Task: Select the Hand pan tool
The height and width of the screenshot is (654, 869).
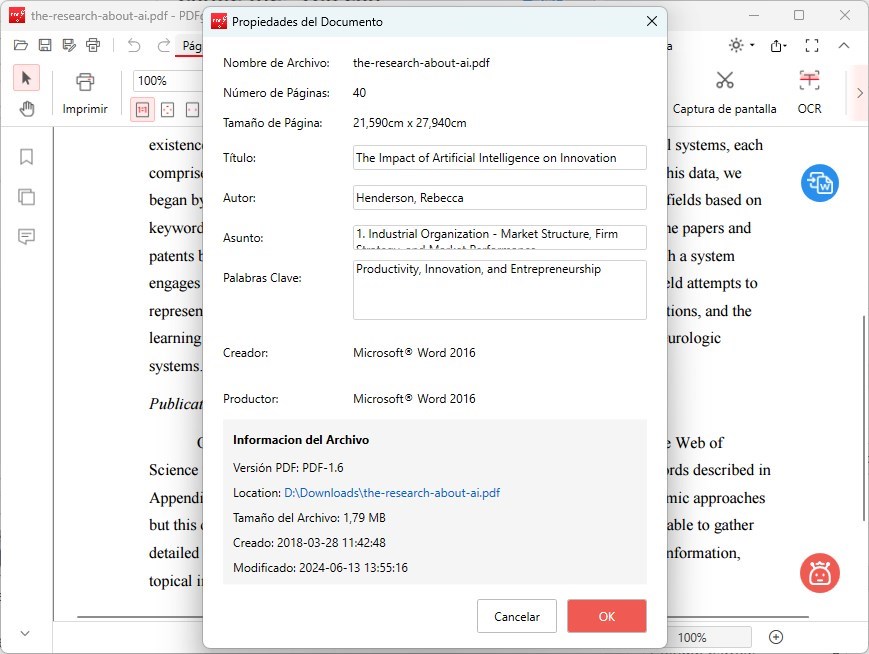Action: pyautogui.click(x=27, y=109)
